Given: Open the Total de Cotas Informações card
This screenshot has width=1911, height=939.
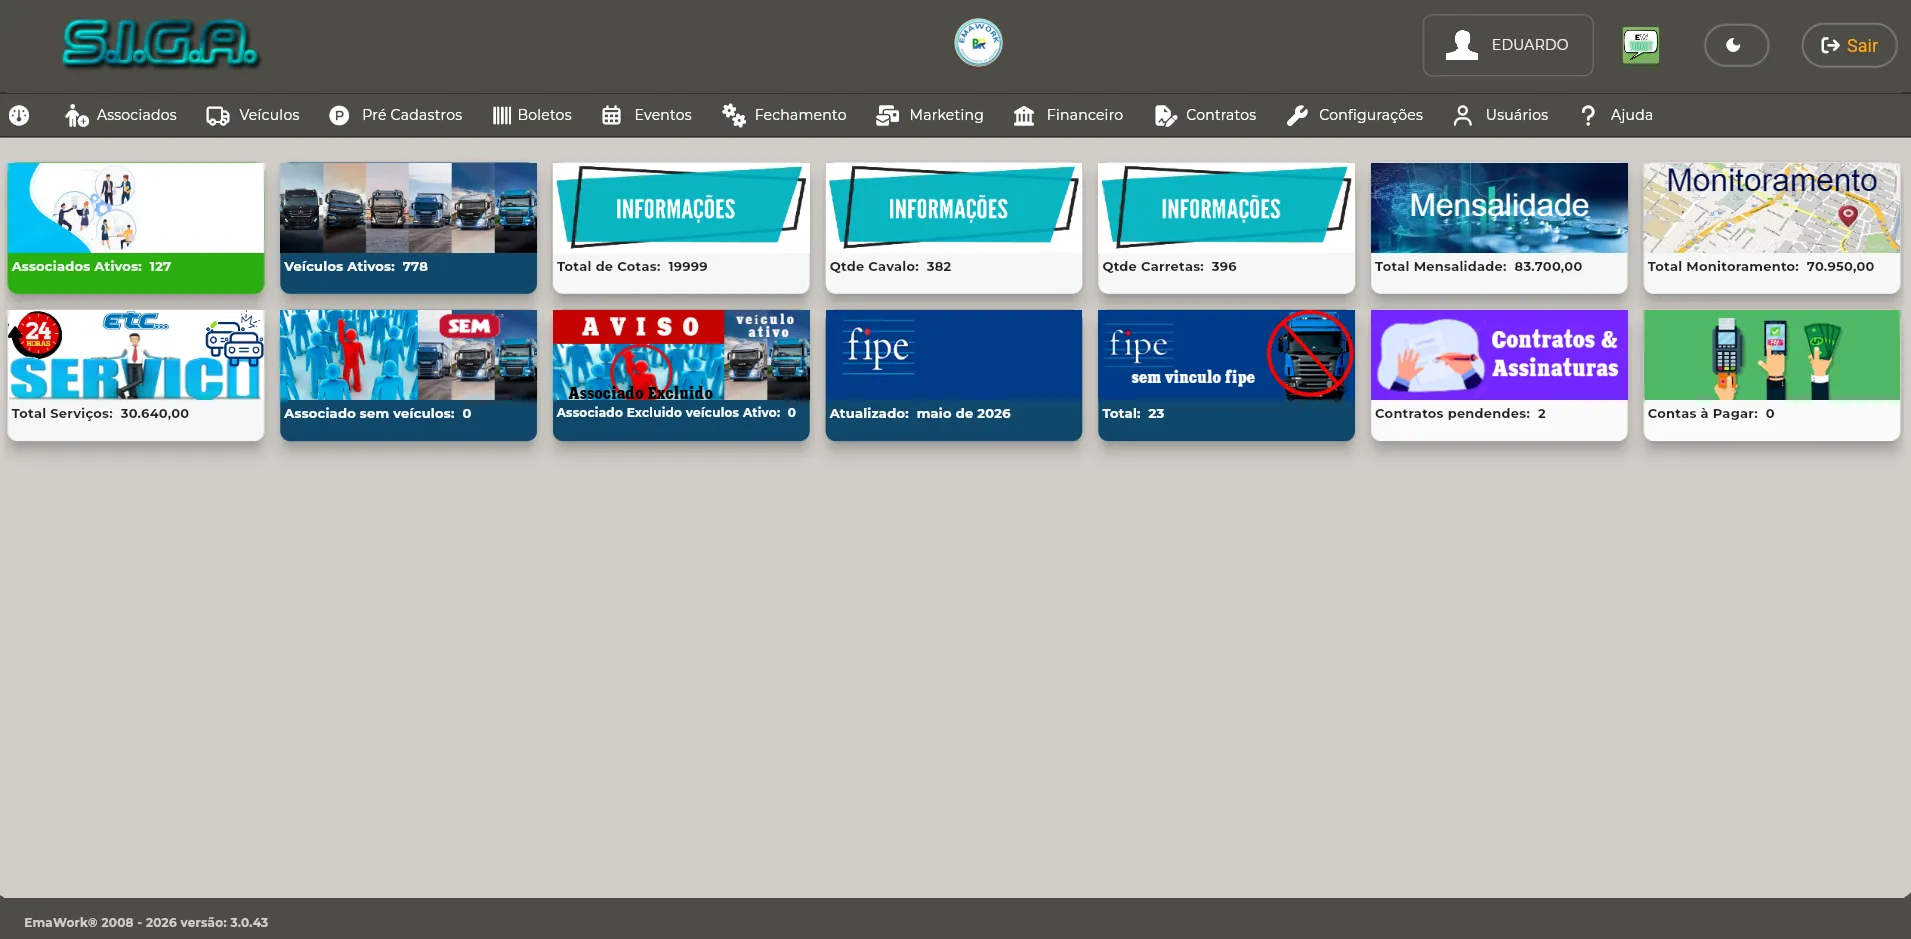Looking at the screenshot, I should (x=681, y=208).
